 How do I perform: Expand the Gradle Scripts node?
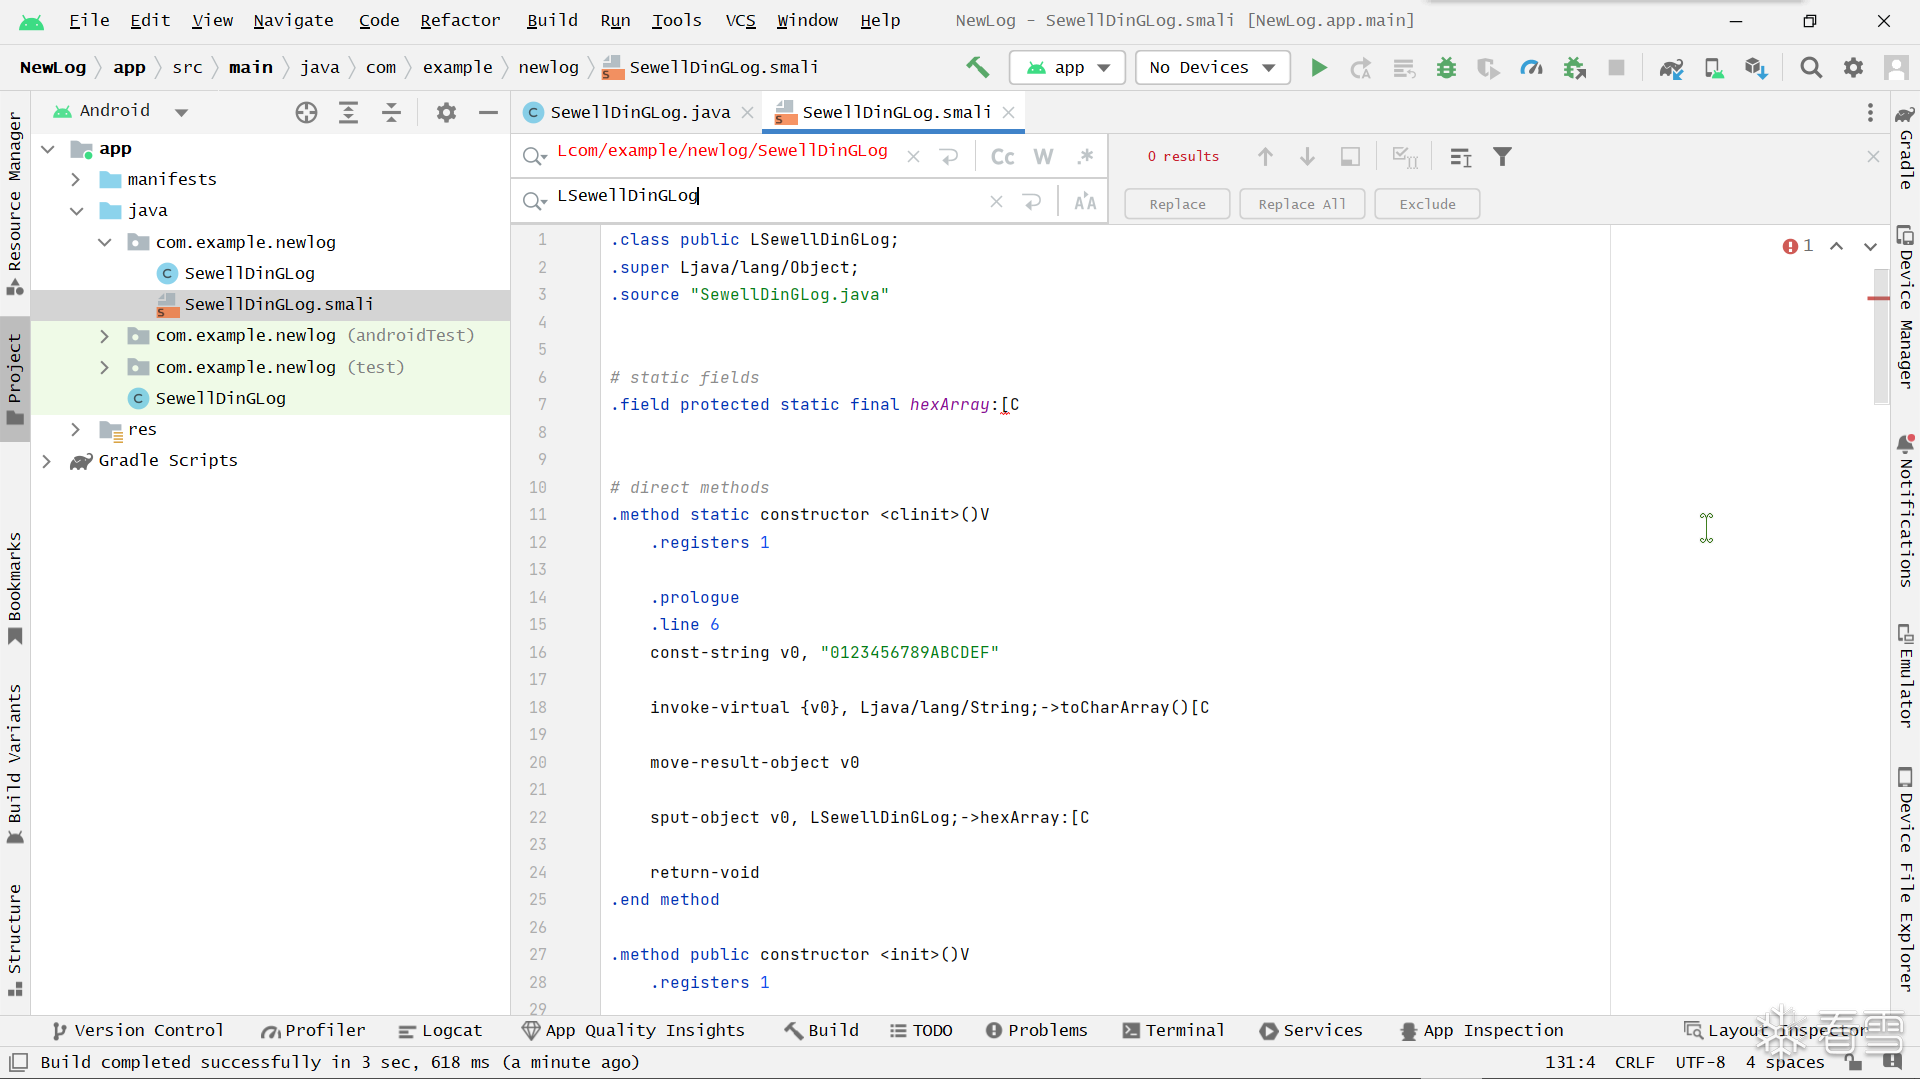point(47,461)
